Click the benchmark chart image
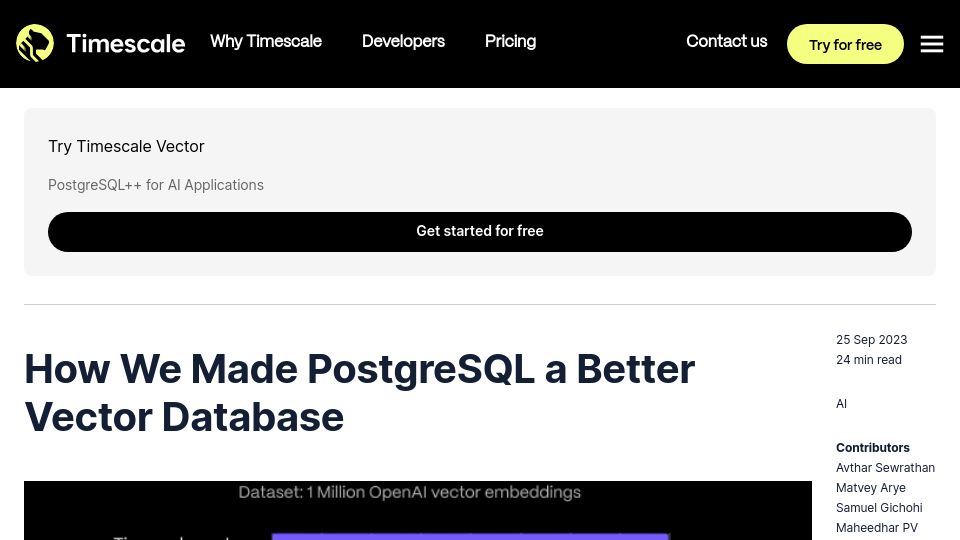 click(418, 511)
